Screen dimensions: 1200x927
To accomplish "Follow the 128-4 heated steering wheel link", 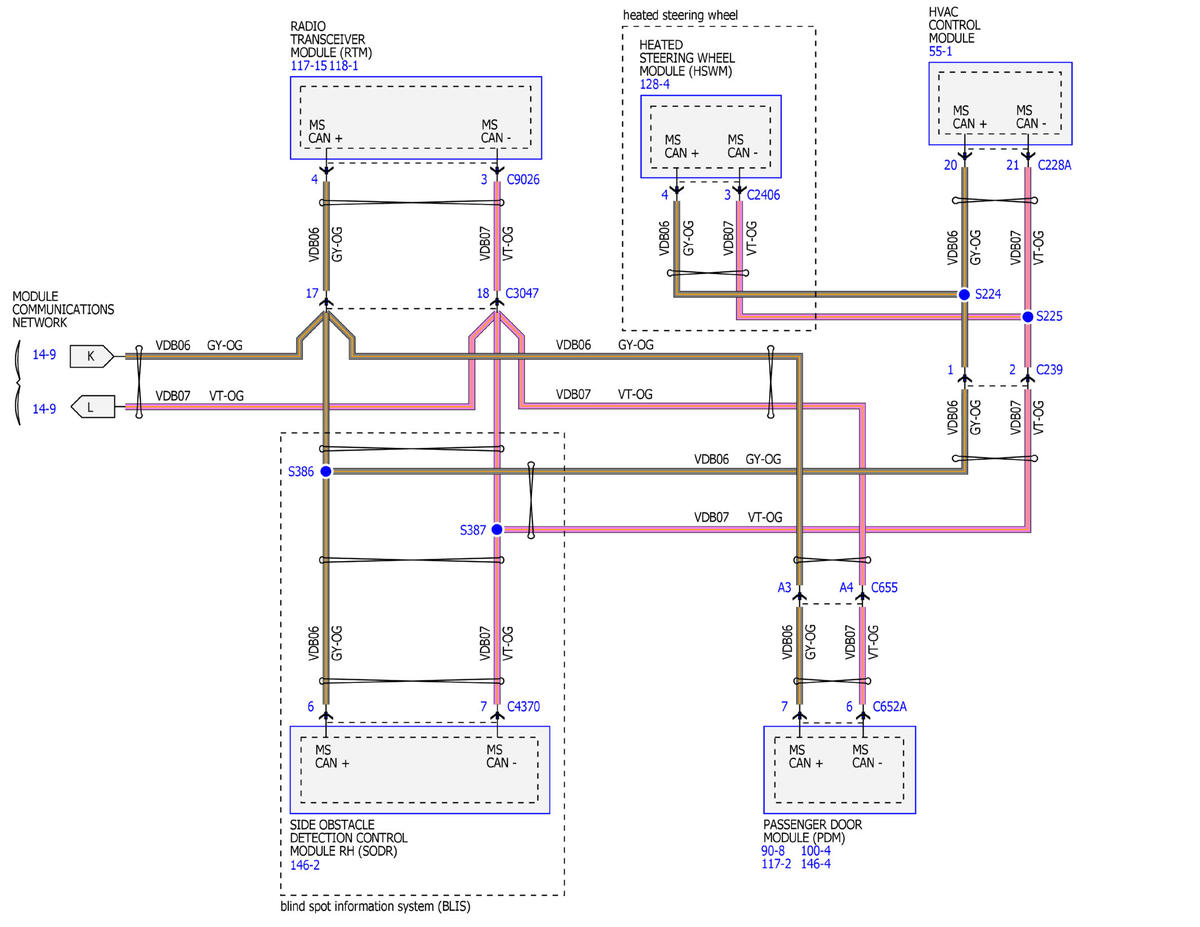I will (x=654, y=84).
